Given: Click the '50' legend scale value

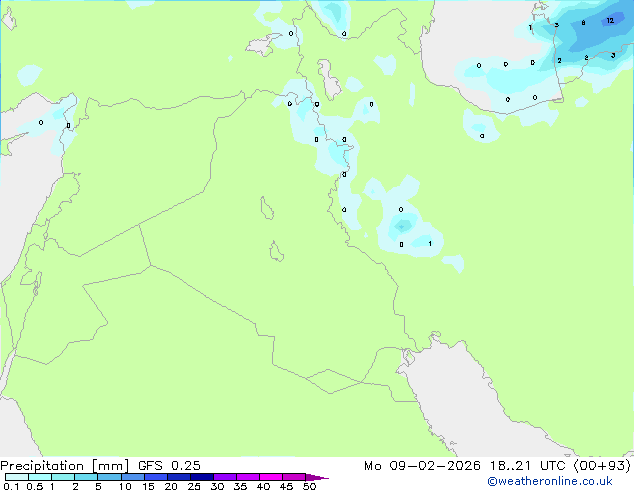Looking at the screenshot, I should (x=309, y=486).
